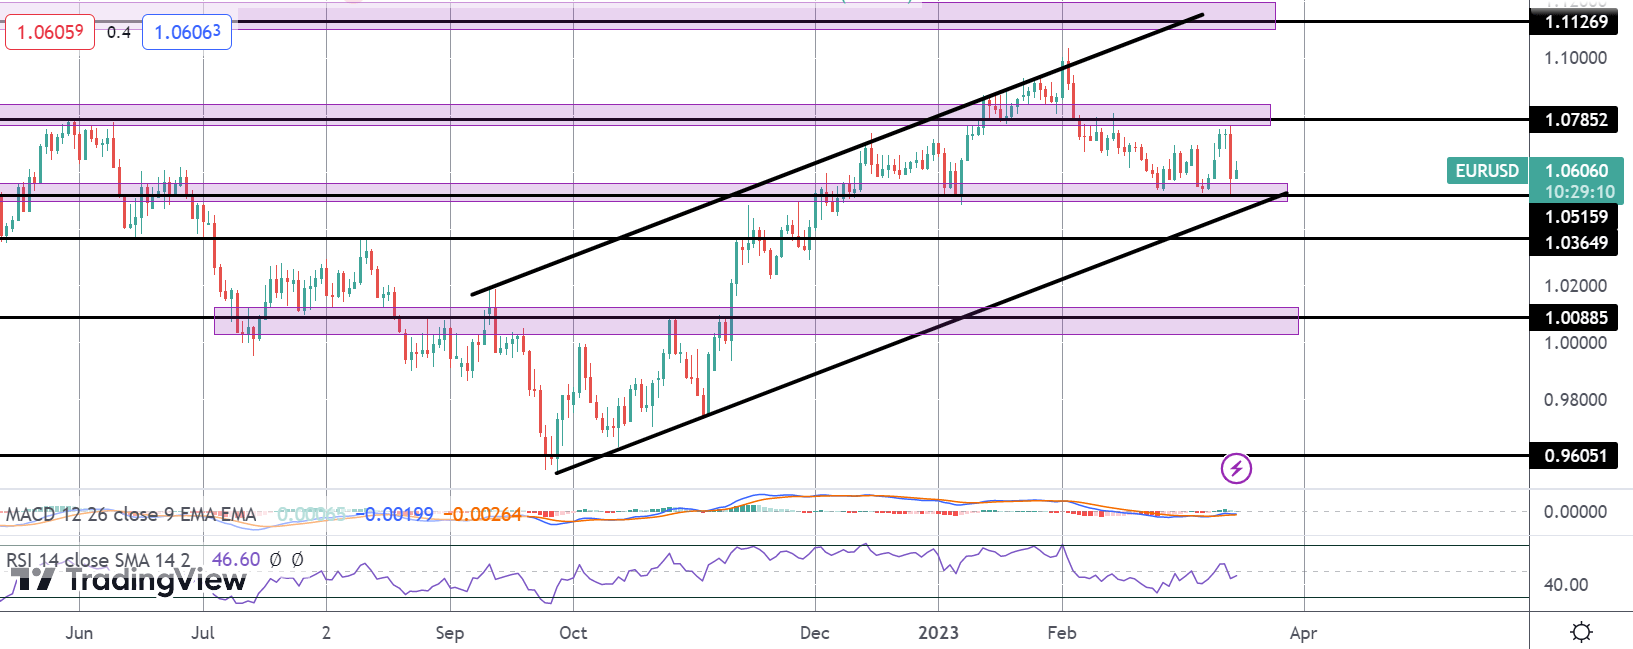Click the MACD line value -0.00199

point(396,514)
